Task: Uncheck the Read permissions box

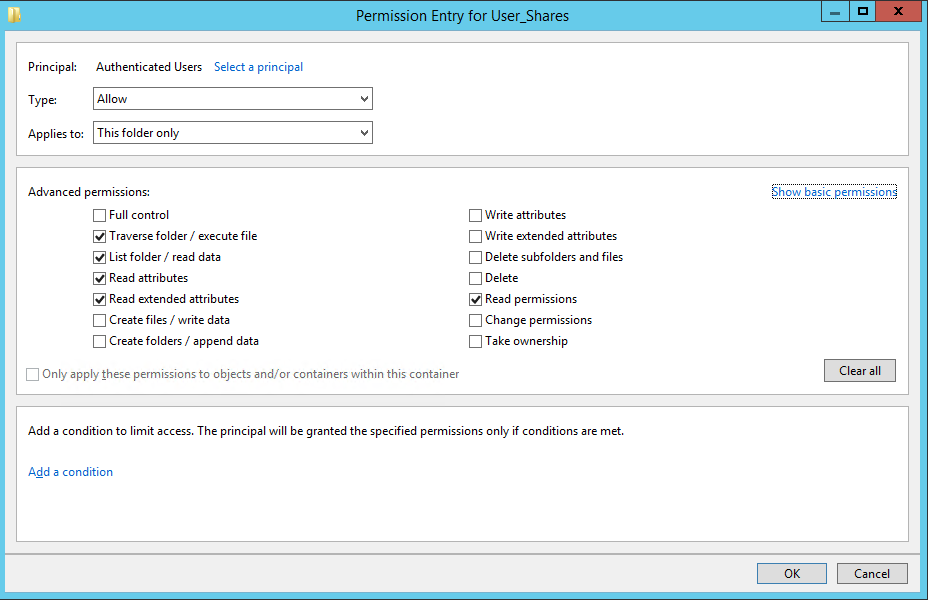Action: click(x=475, y=299)
